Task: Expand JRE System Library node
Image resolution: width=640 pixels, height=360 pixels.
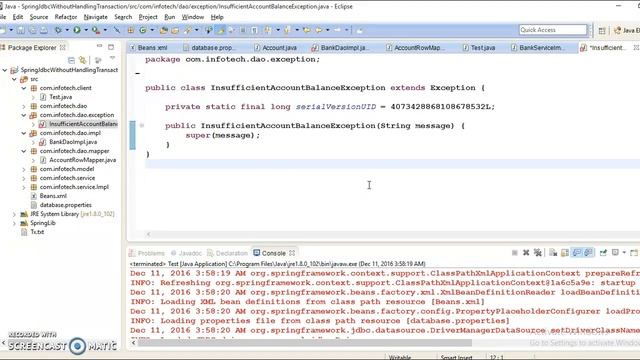Action: 14,214
